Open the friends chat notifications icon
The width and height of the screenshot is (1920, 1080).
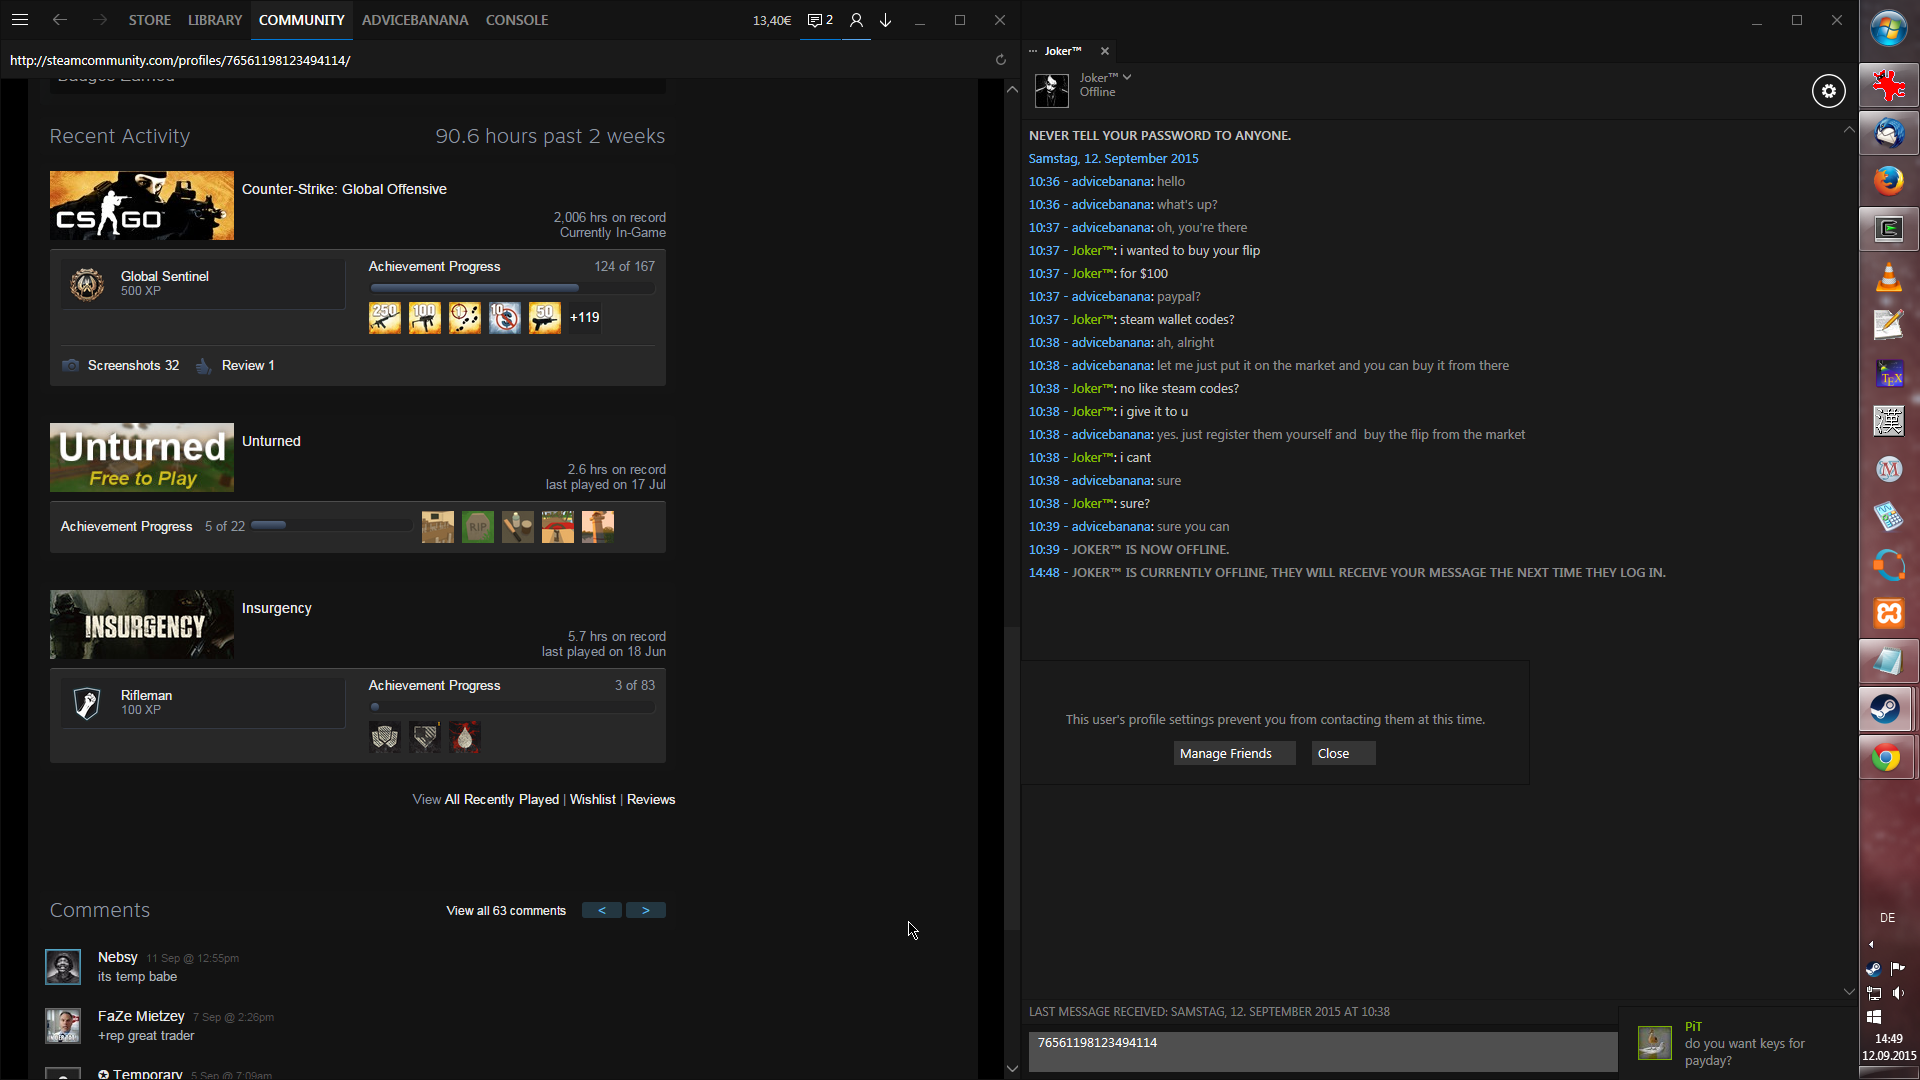(820, 20)
